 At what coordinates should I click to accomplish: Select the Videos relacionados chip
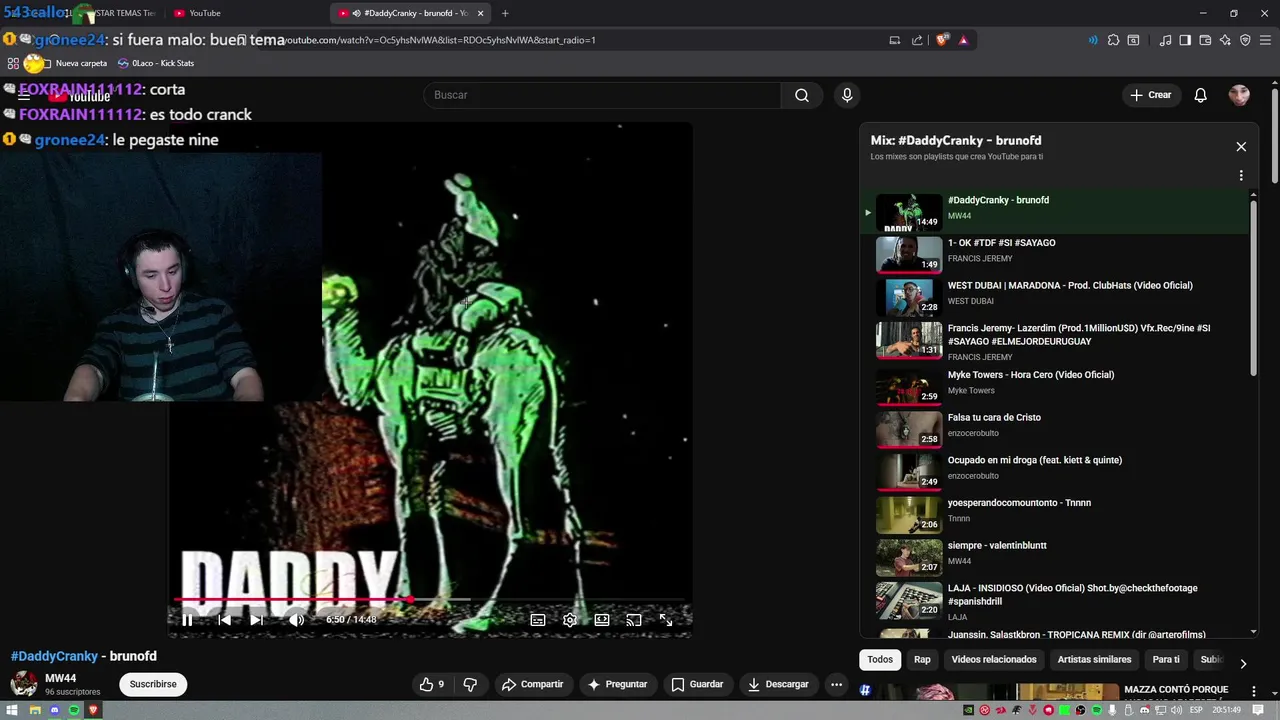(994, 659)
